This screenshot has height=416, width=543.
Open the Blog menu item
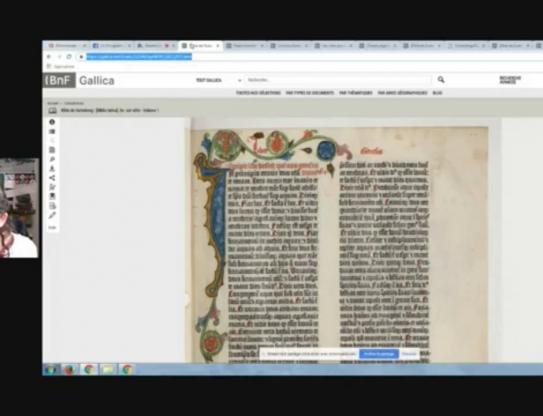point(437,93)
